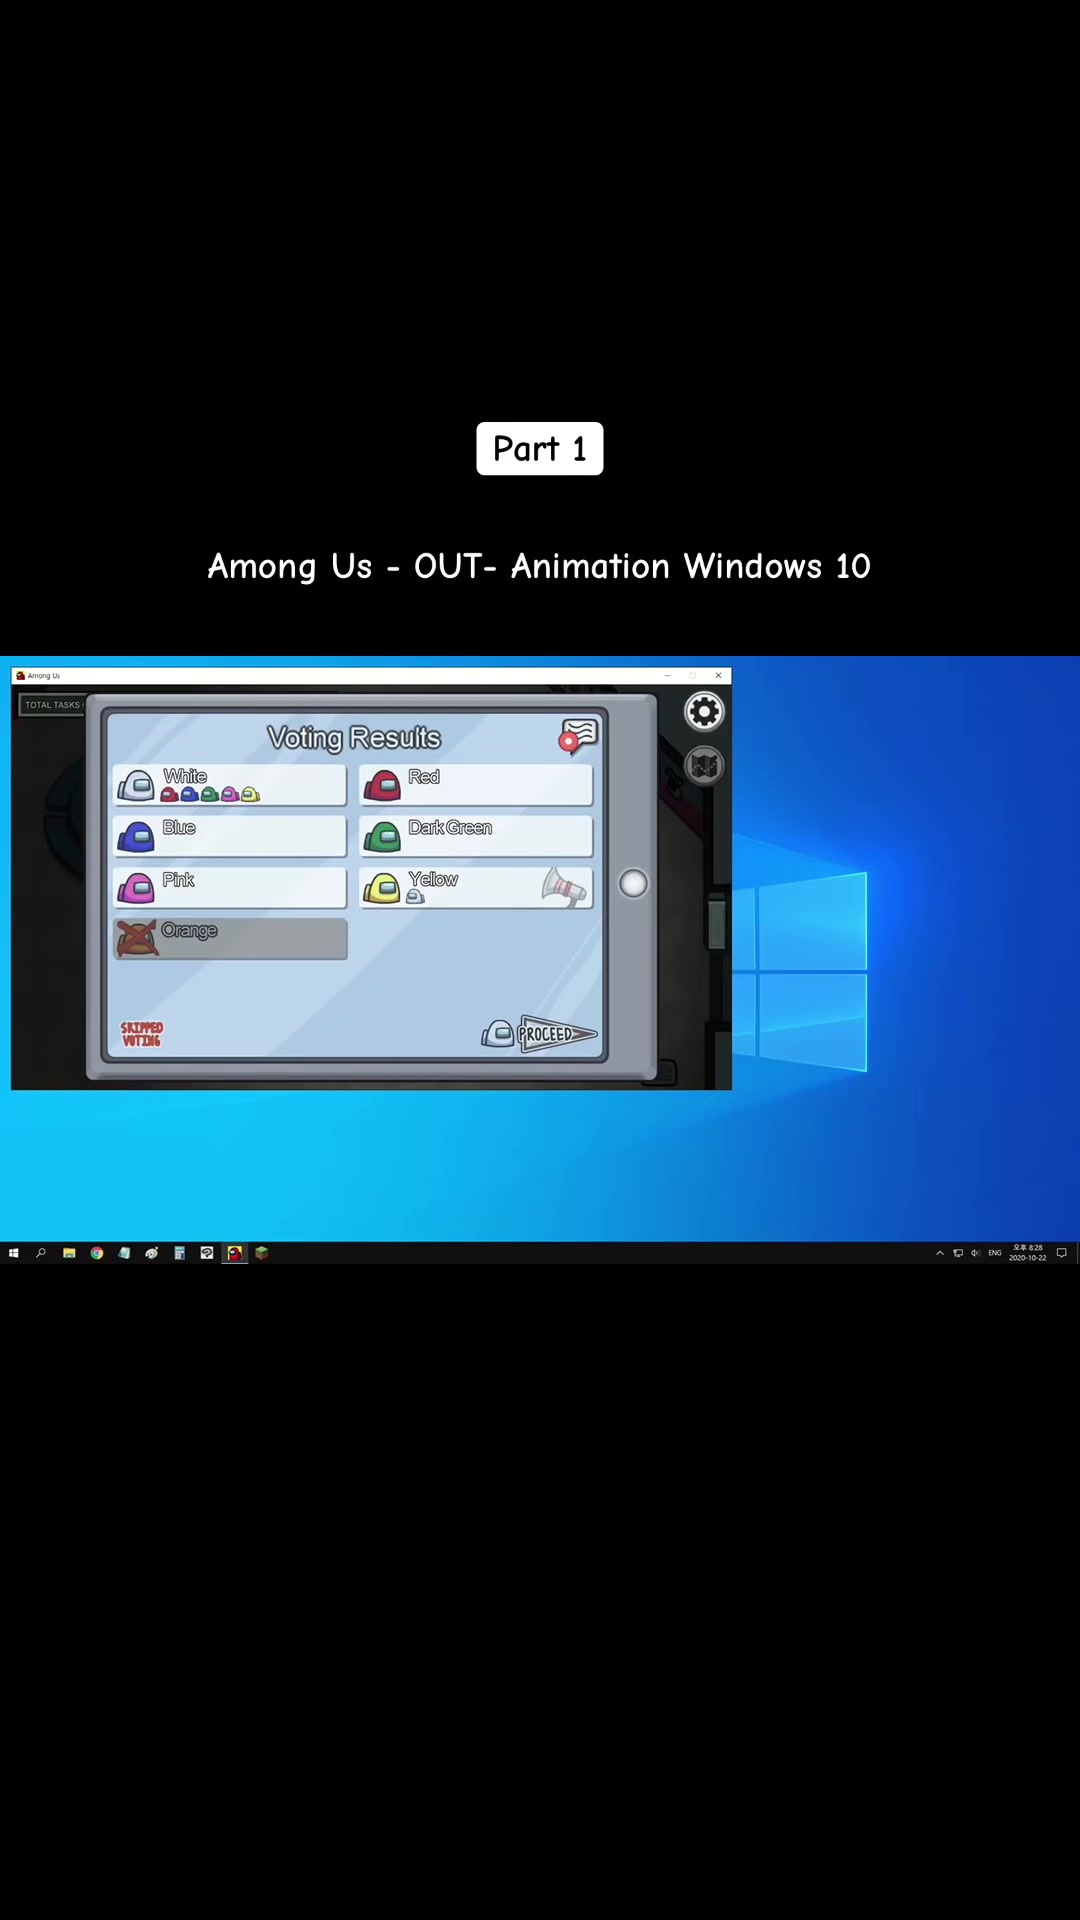1080x1920 pixels.
Task: Click the dead Orange player card
Action: click(230, 939)
